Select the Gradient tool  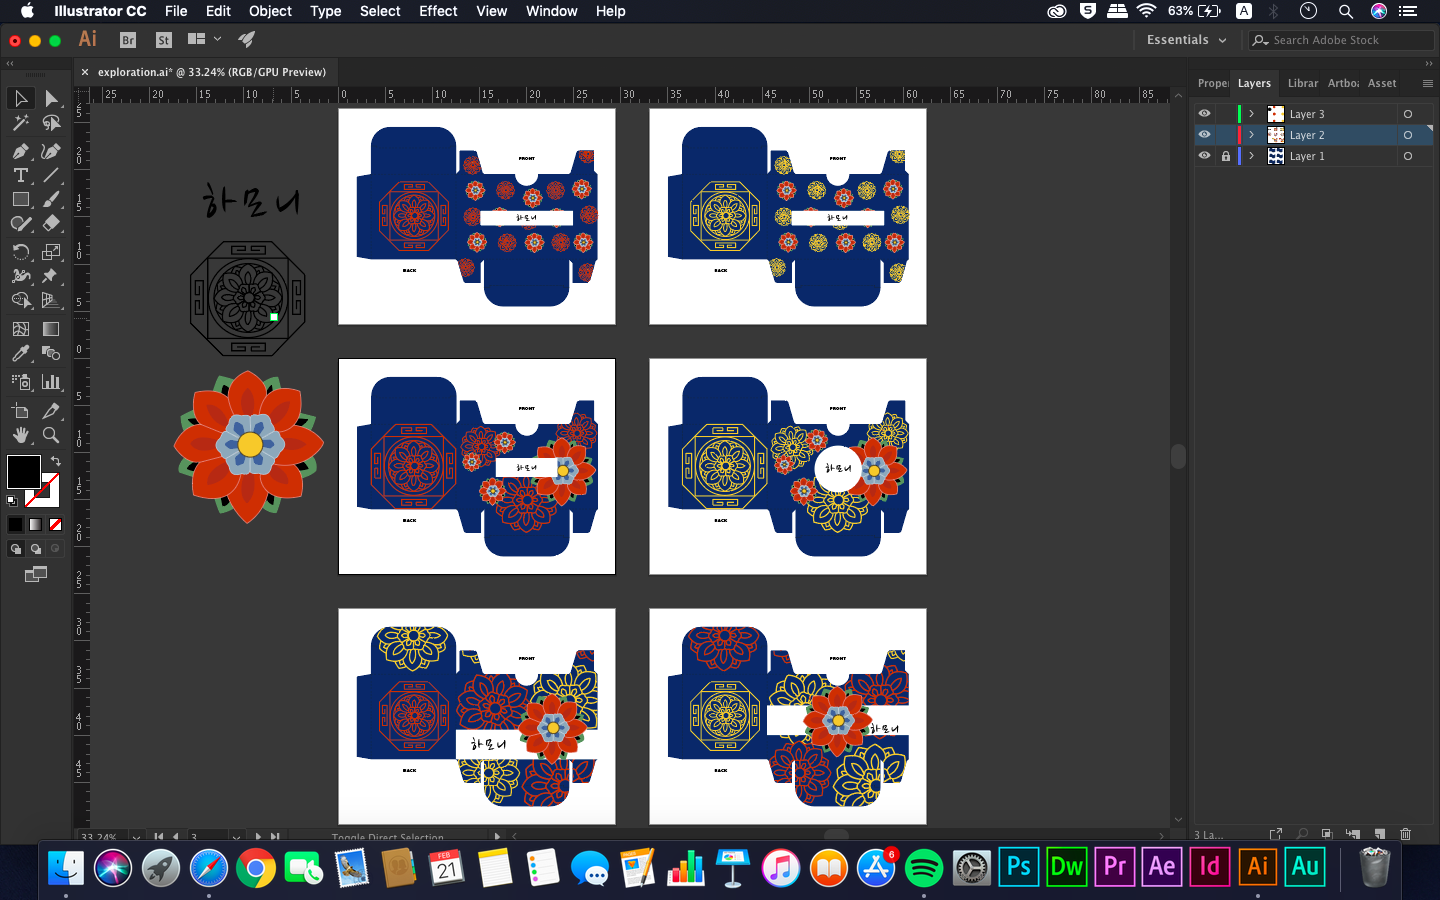coord(52,328)
